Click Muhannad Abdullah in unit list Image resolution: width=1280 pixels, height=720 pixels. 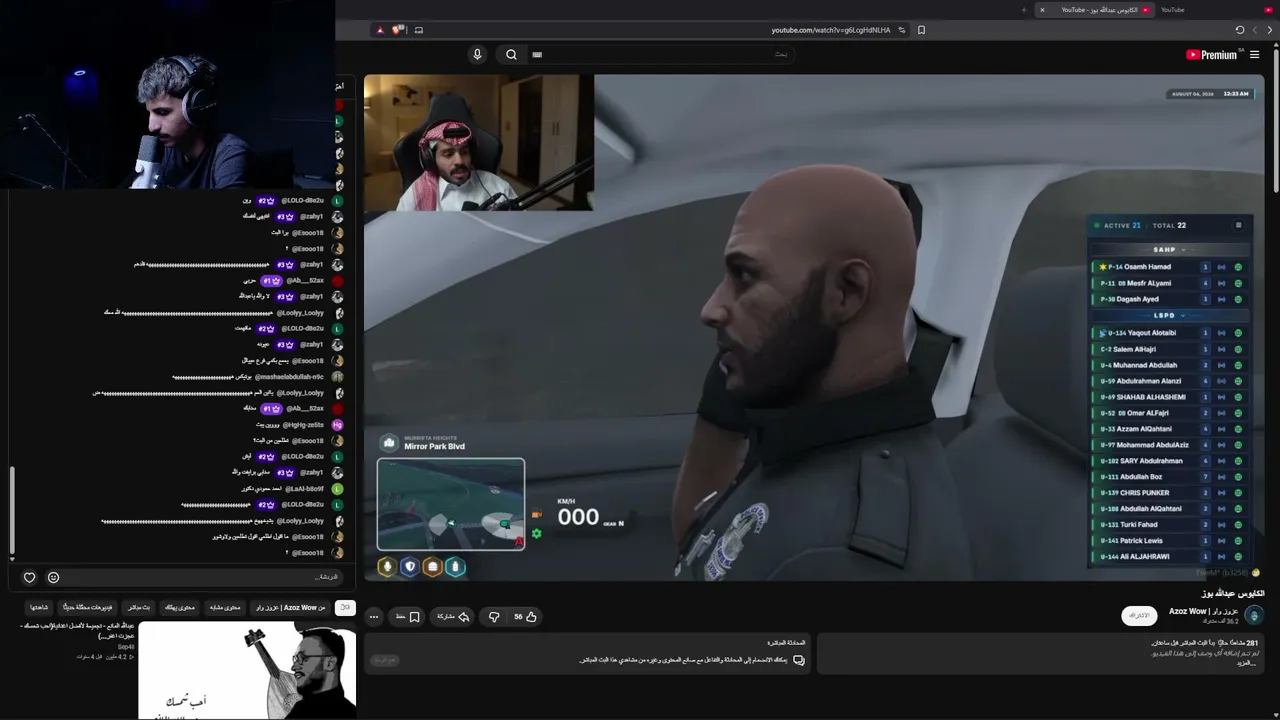click(x=1145, y=365)
